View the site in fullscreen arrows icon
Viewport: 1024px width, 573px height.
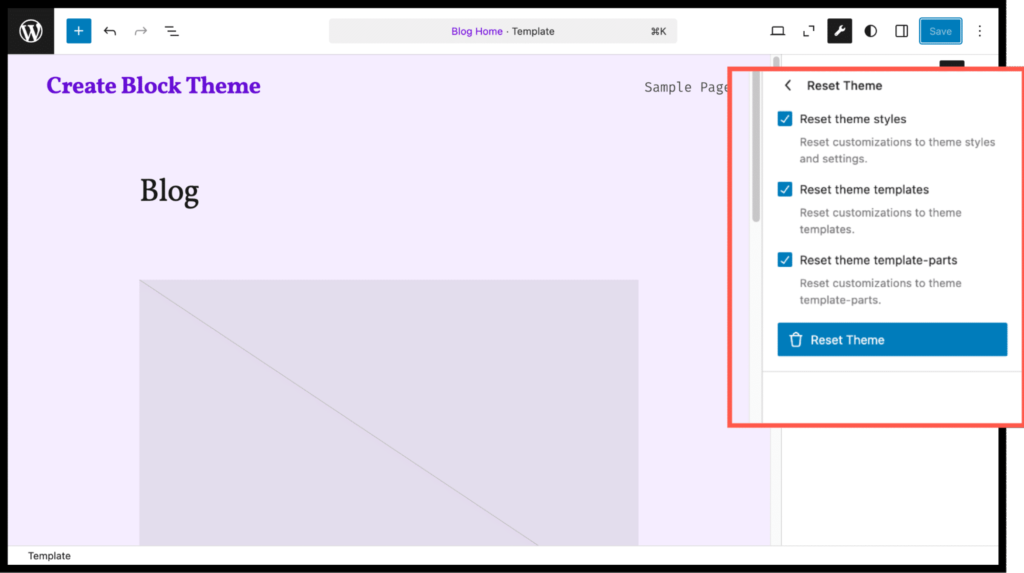(x=808, y=31)
